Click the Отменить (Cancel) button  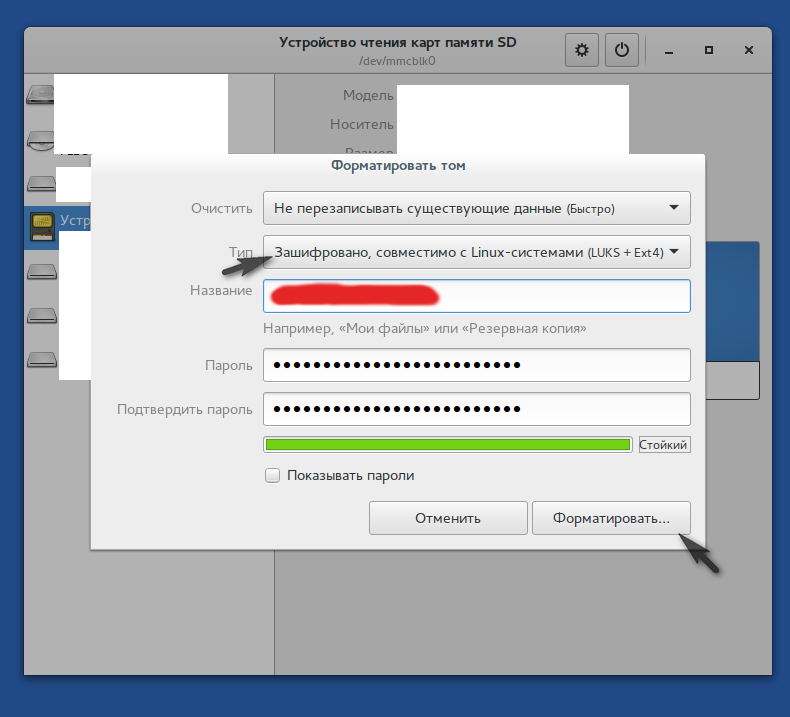point(448,518)
